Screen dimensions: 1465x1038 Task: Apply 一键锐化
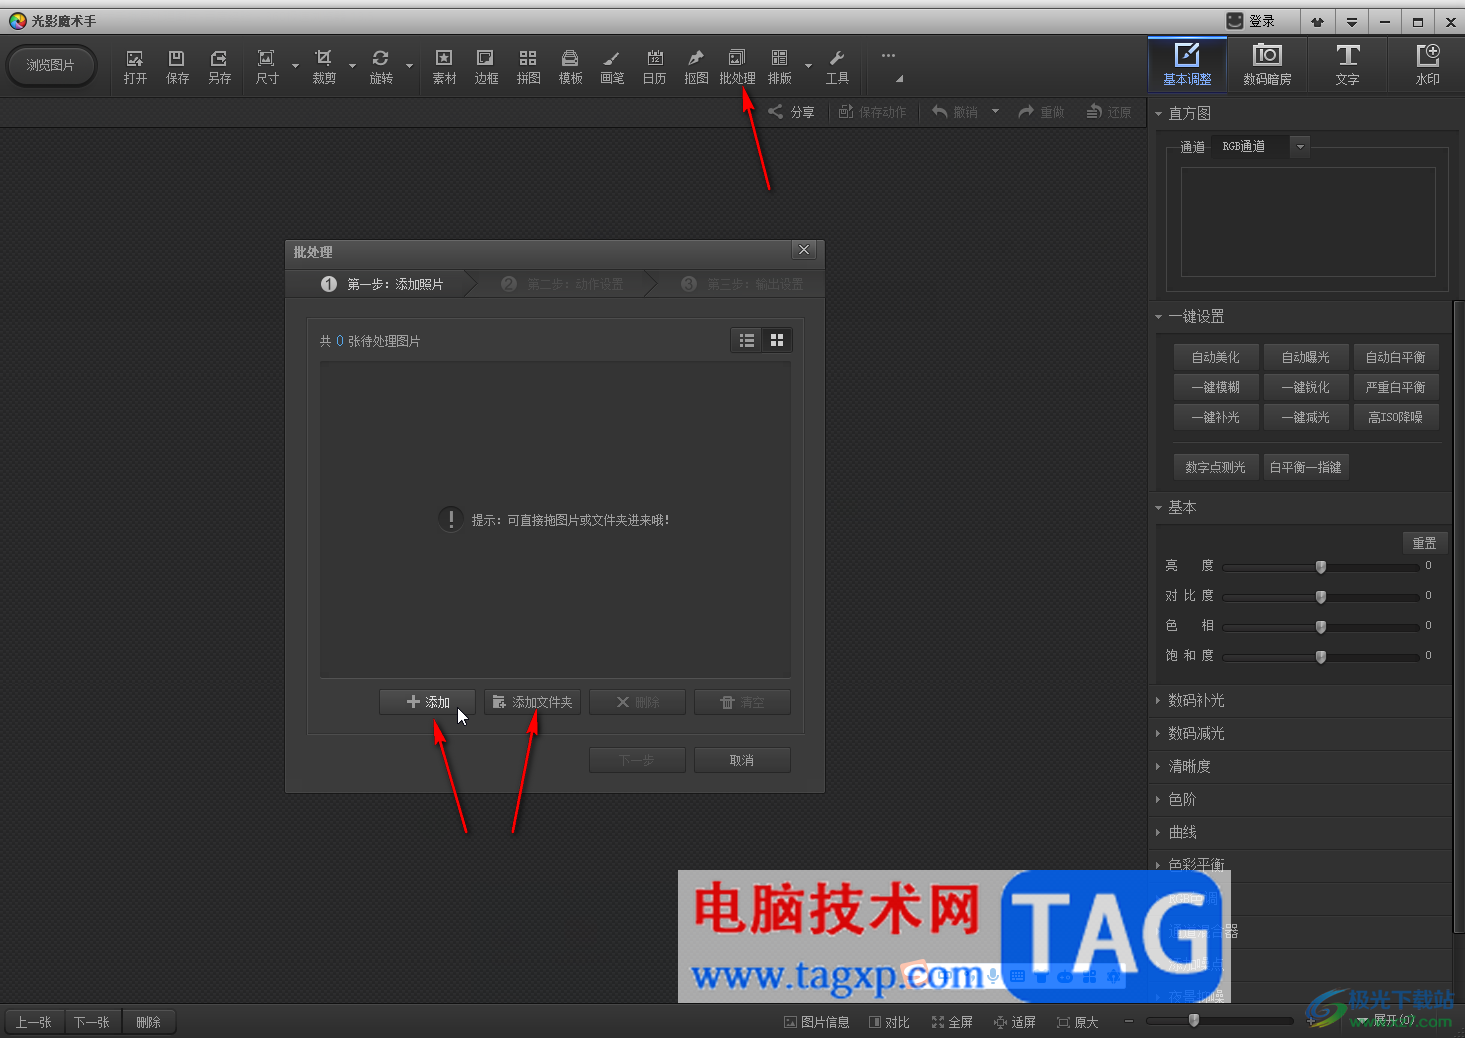1305,387
